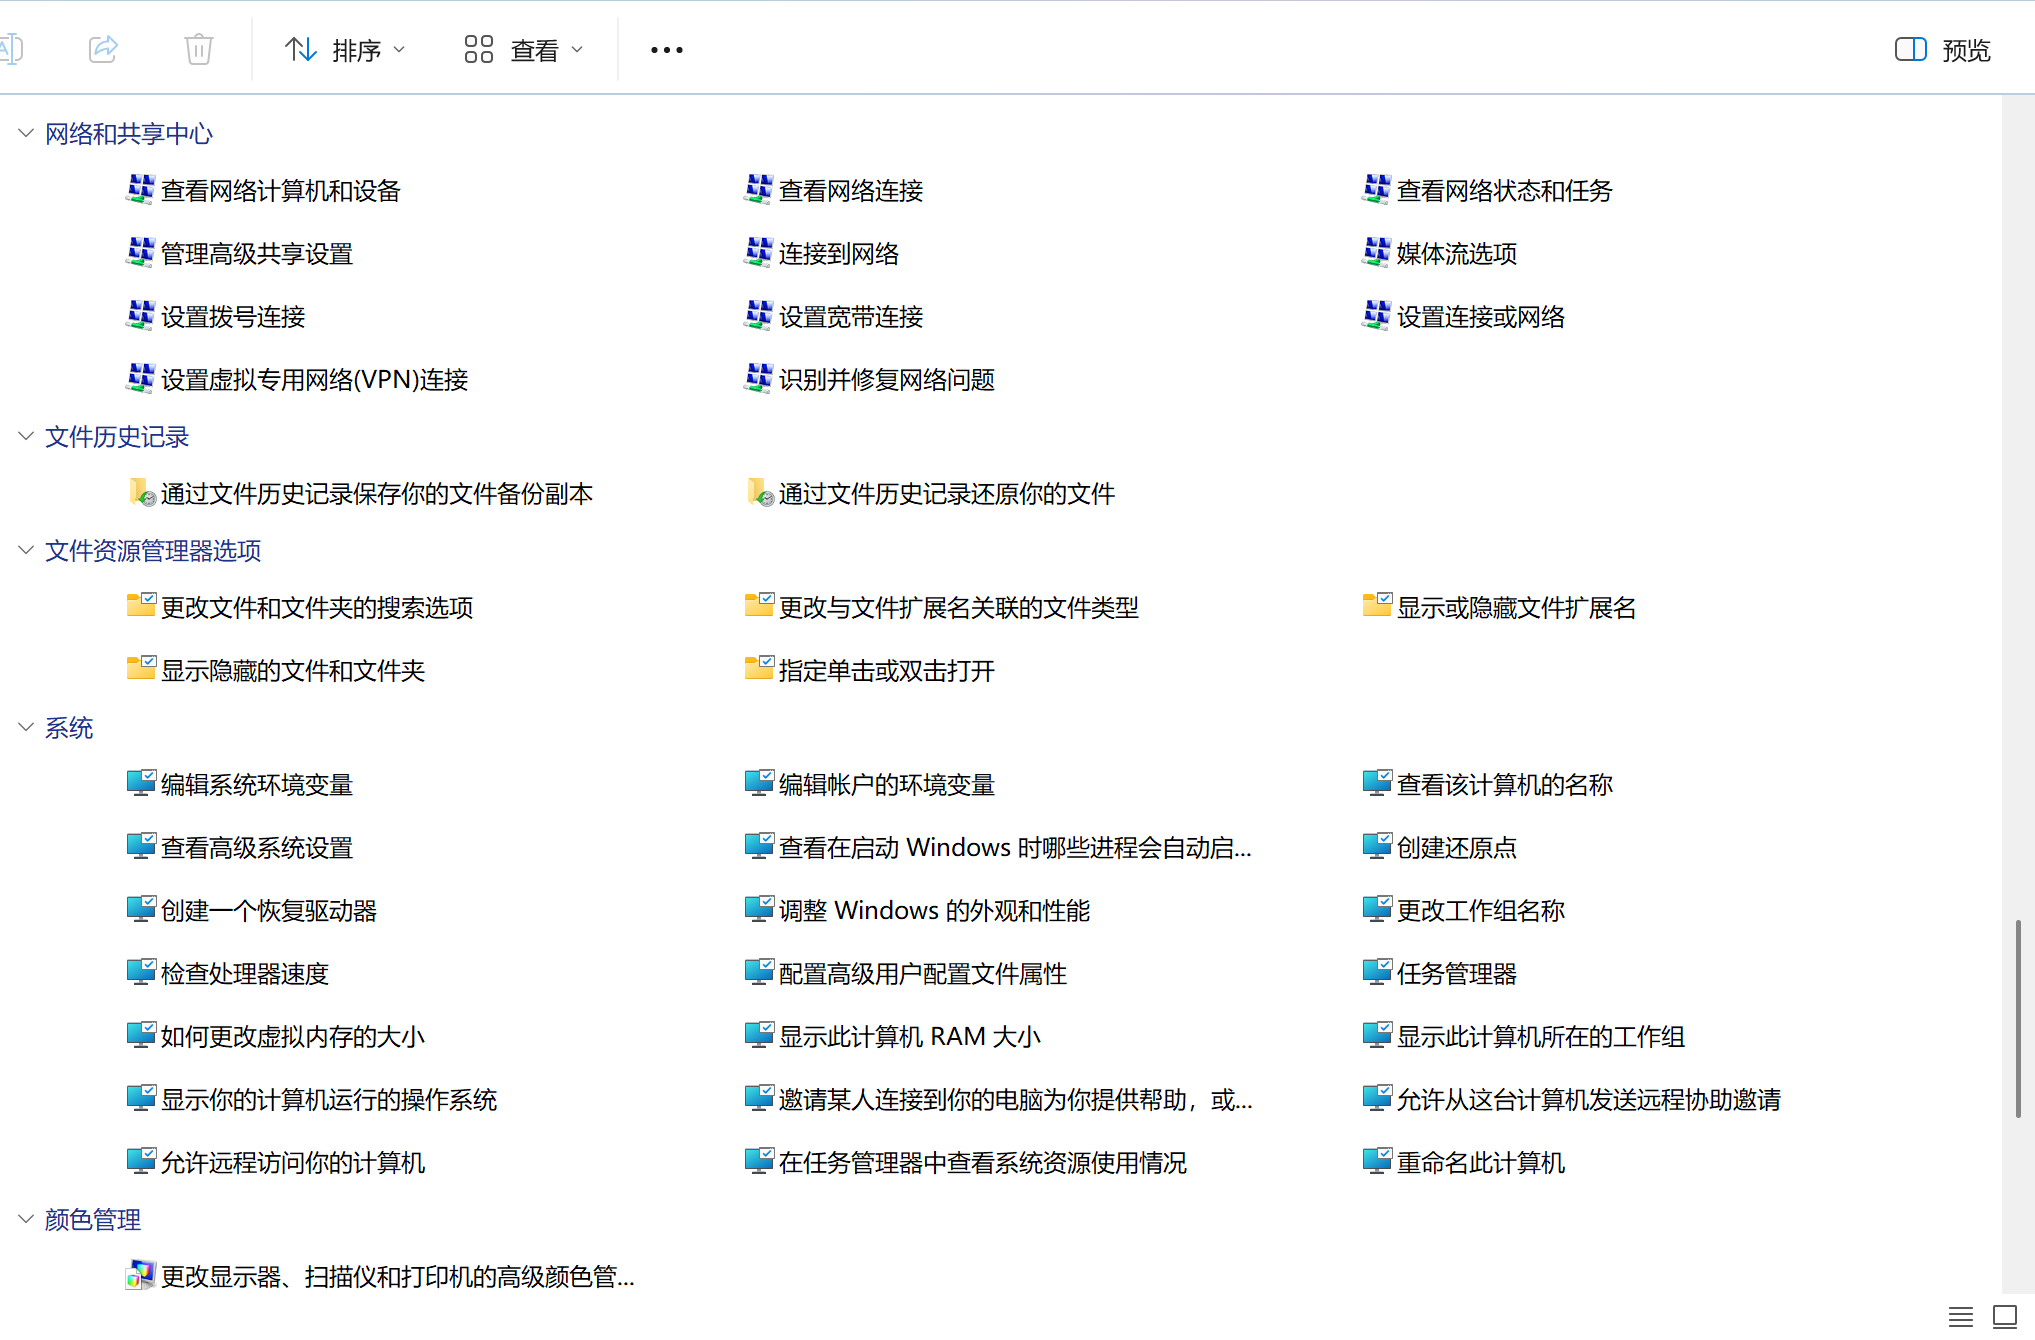Click the vertical scrollbar thumb

click(x=2018, y=1018)
